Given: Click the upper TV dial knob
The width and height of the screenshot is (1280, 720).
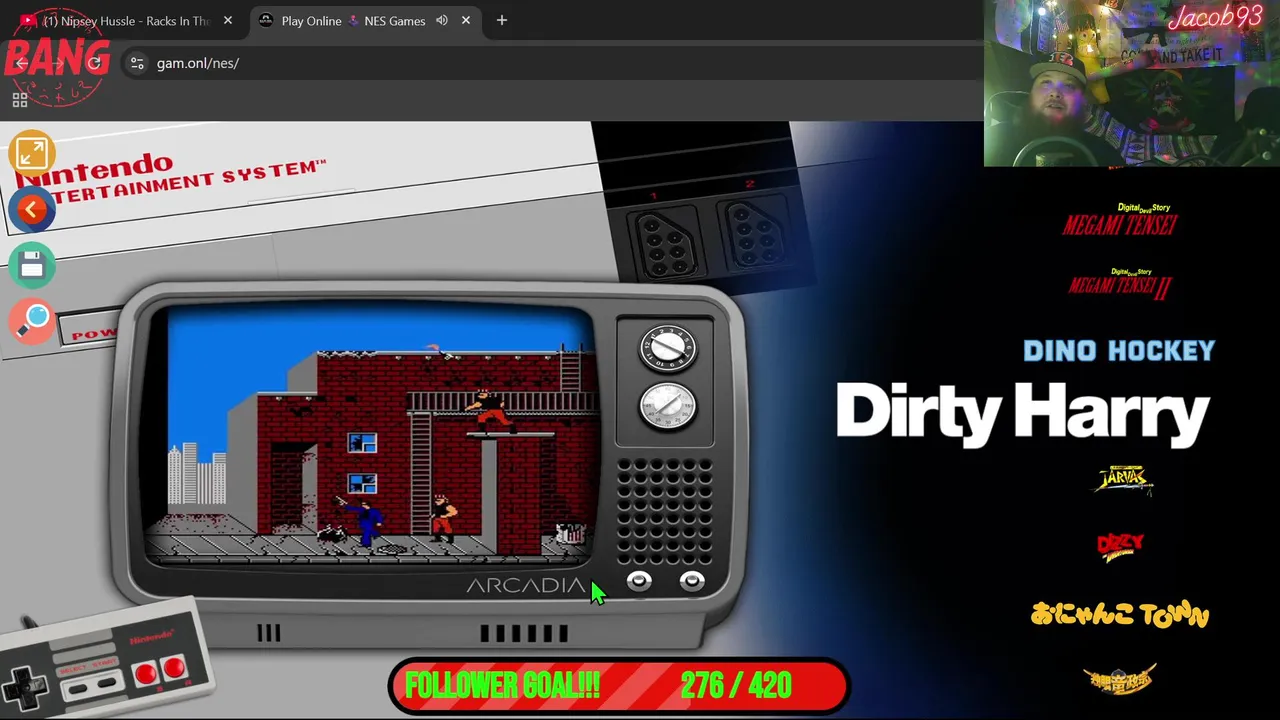Looking at the screenshot, I should coord(667,347).
